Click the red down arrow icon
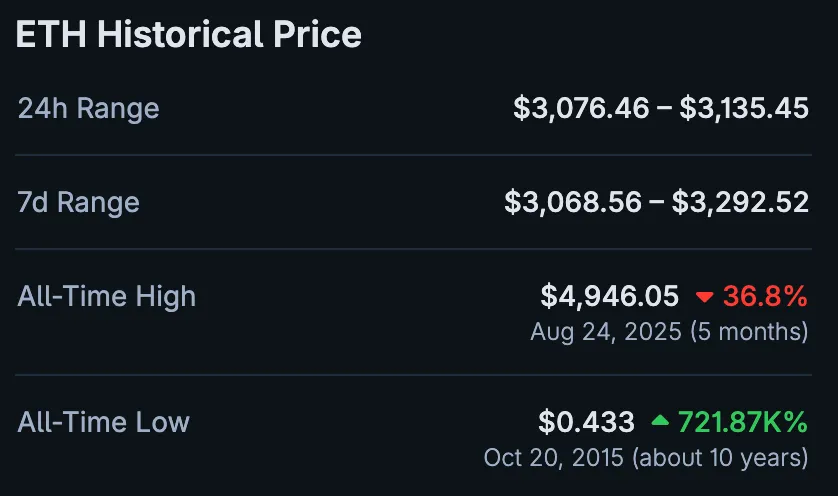The height and width of the screenshot is (496, 838). pyautogui.click(x=704, y=297)
